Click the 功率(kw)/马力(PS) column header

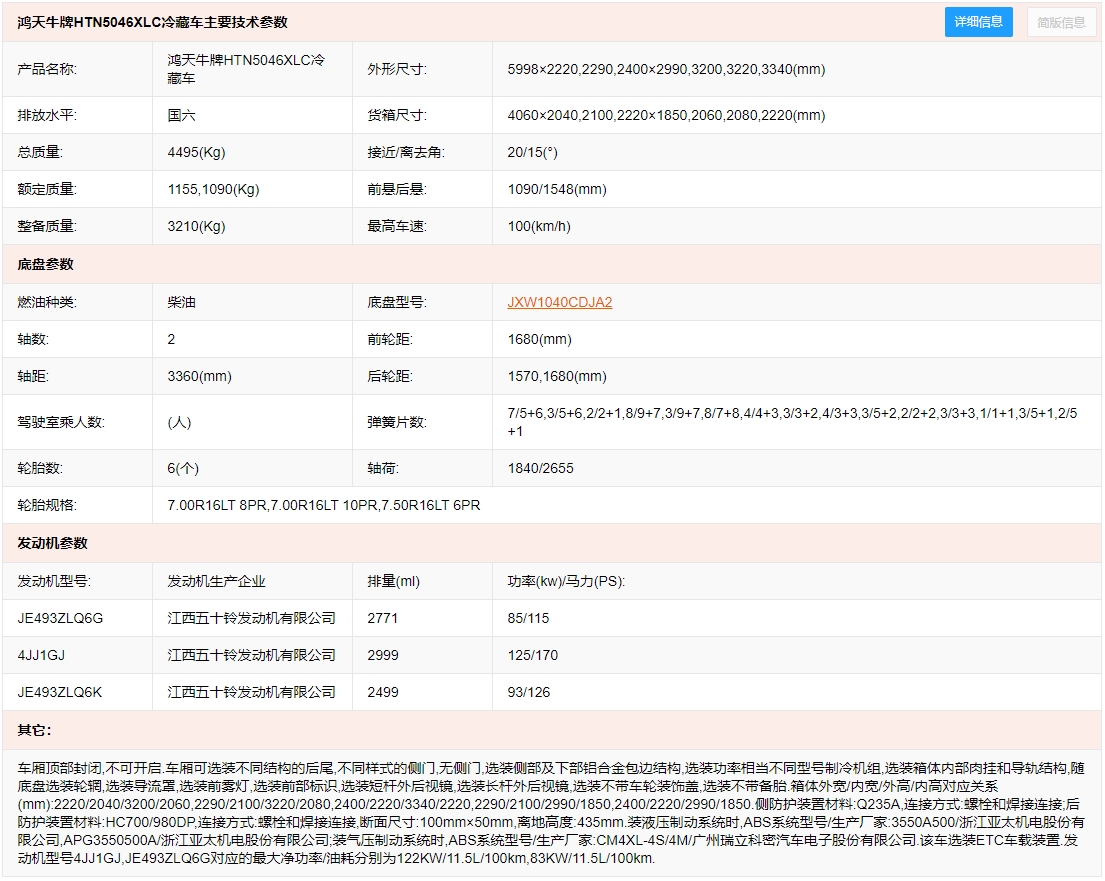(x=566, y=581)
